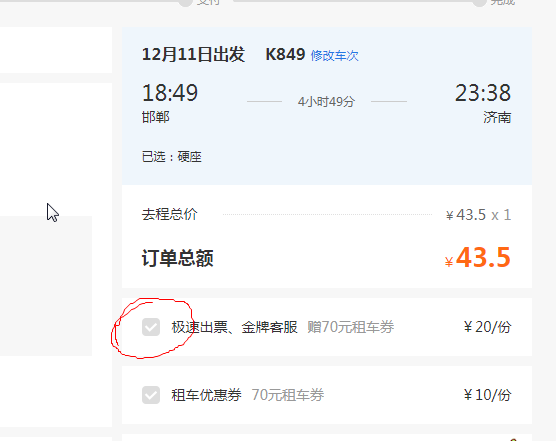Click the 支付 progress step circle
The height and width of the screenshot is (441, 556).
point(185,2)
